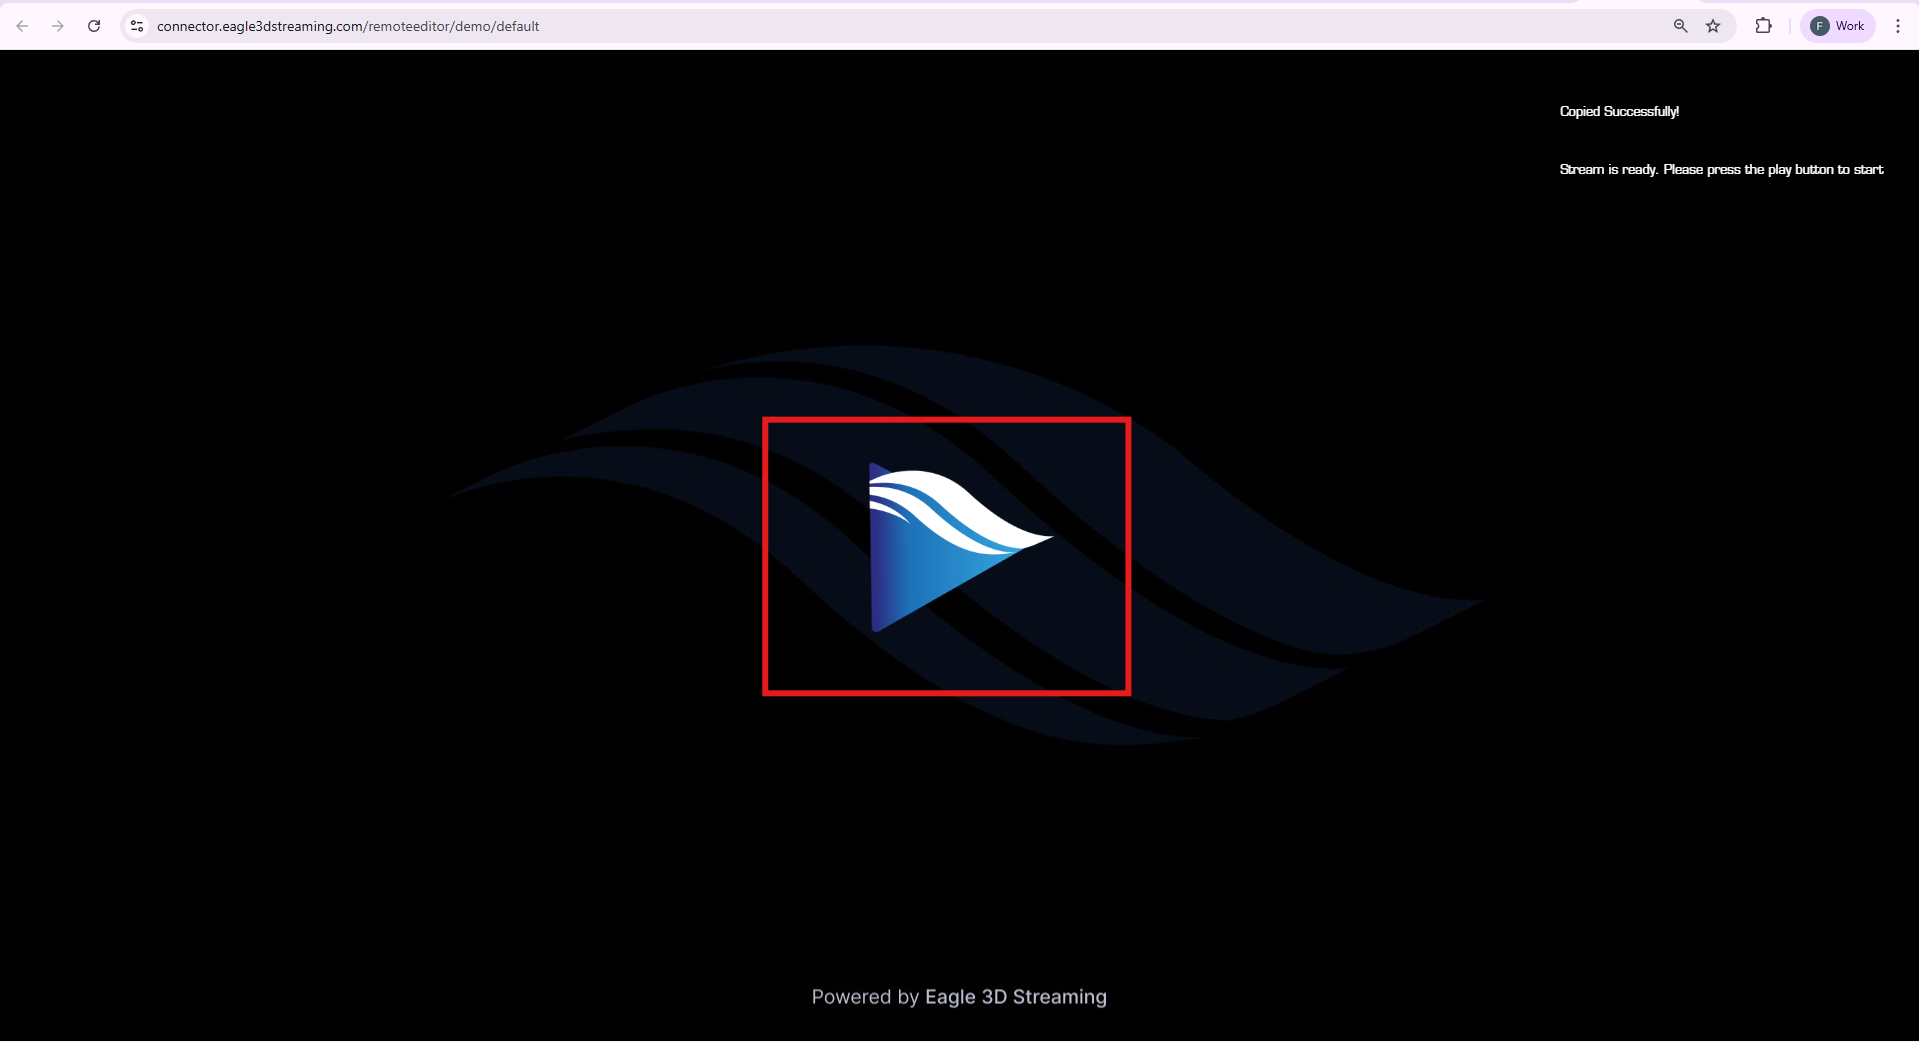
Task: Open the Extensions puzzle icon
Action: pos(1763,26)
